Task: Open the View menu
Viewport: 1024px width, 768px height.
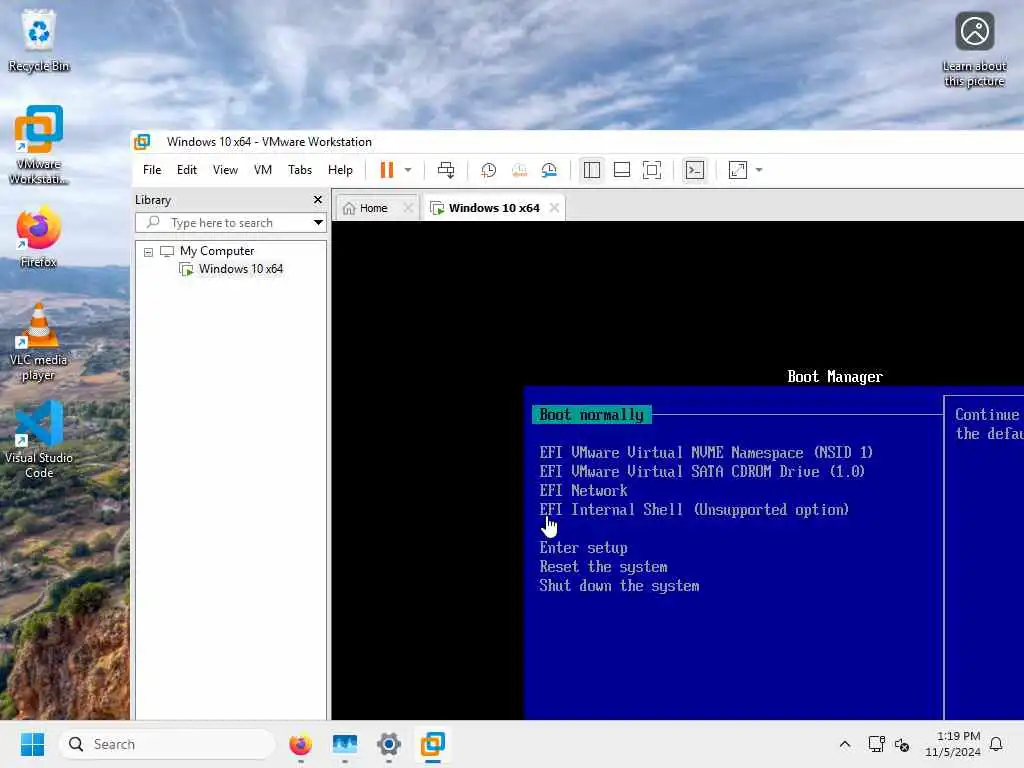Action: click(x=225, y=170)
